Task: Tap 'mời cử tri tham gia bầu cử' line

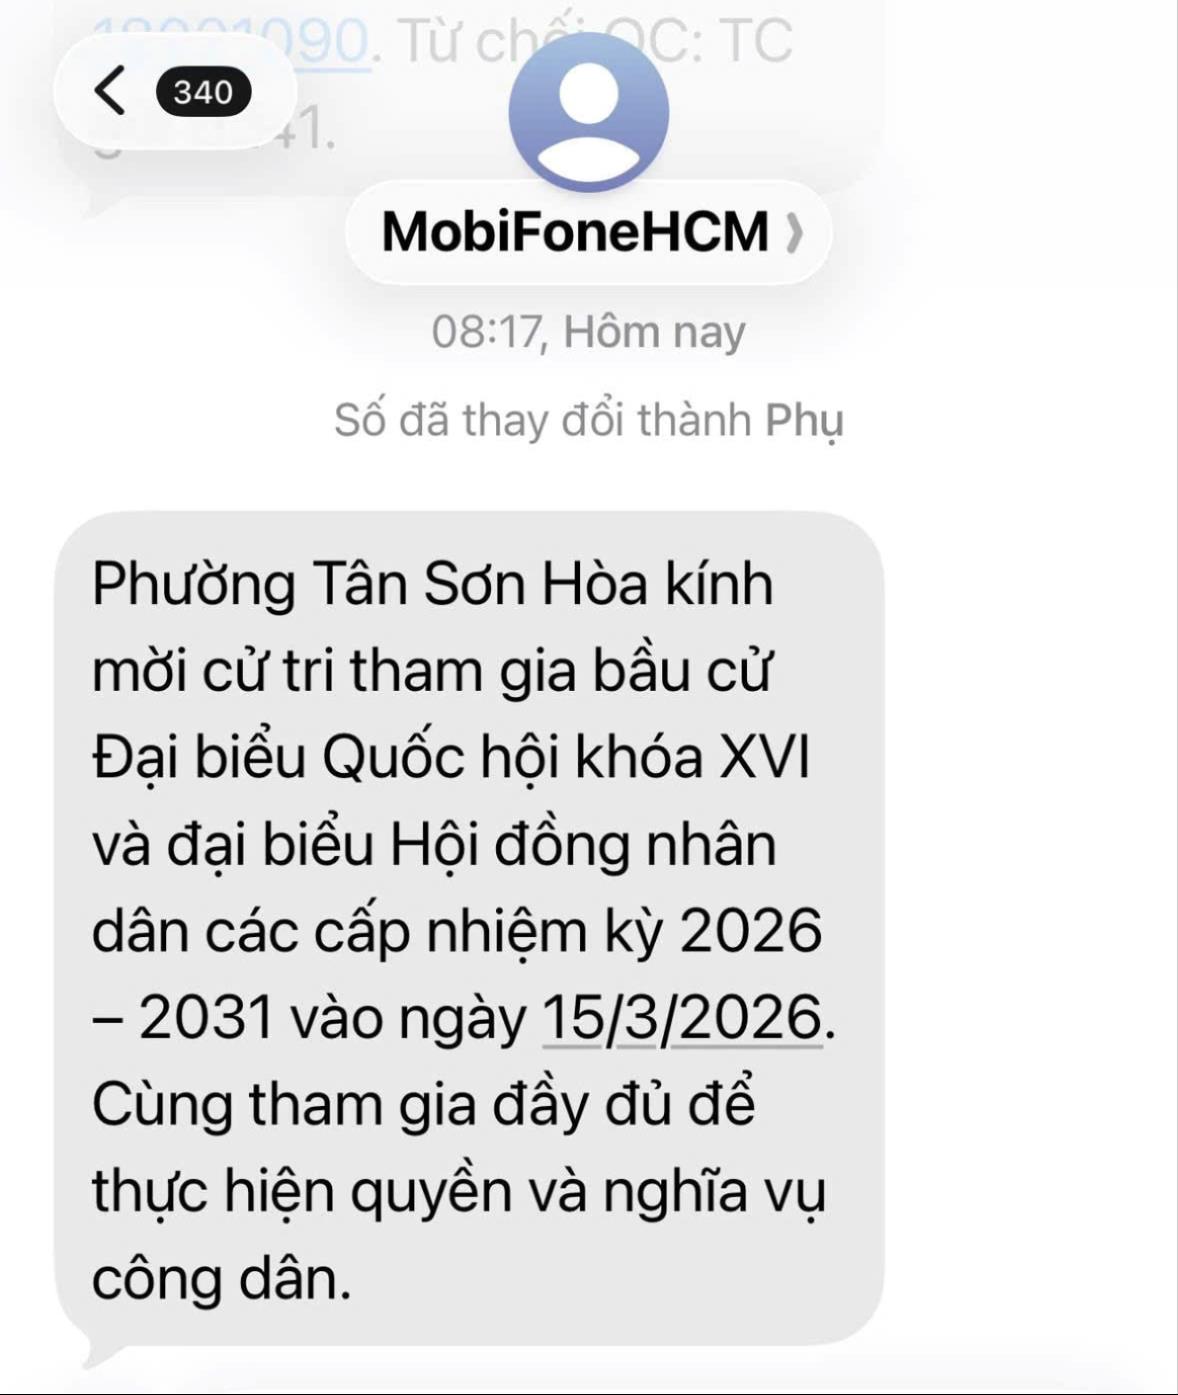Action: (433, 671)
